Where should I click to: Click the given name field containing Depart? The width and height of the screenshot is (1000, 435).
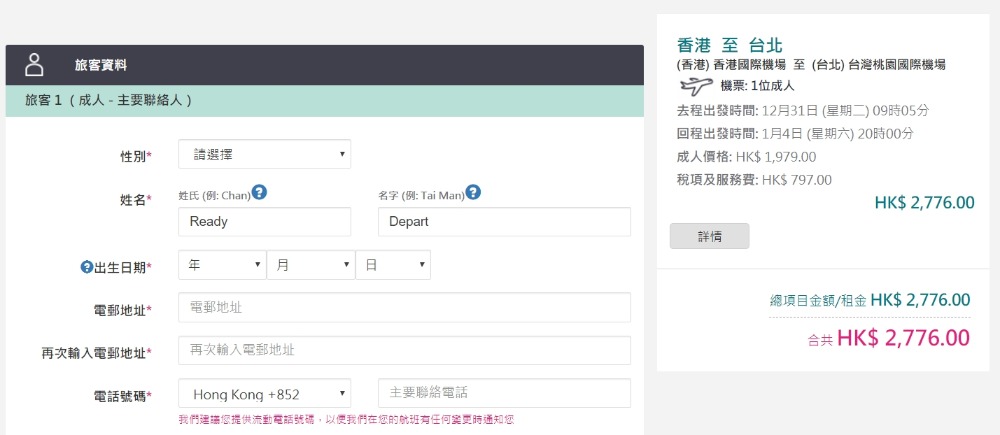(504, 222)
